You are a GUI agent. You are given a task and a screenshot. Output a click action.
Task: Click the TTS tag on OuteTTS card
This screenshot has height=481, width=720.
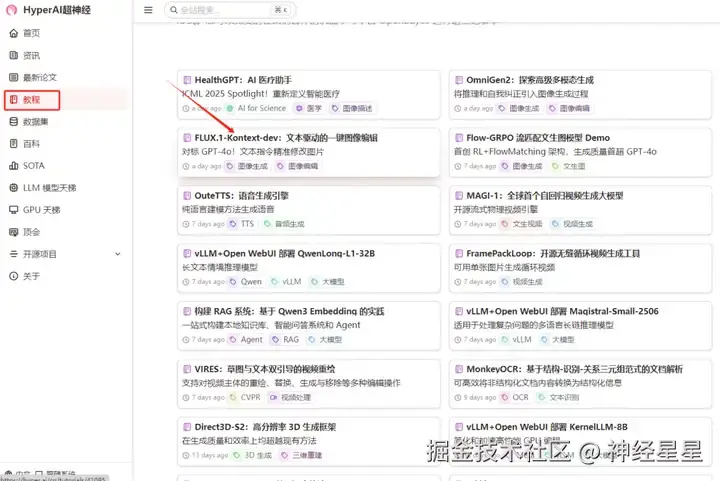[x=242, y=224]
